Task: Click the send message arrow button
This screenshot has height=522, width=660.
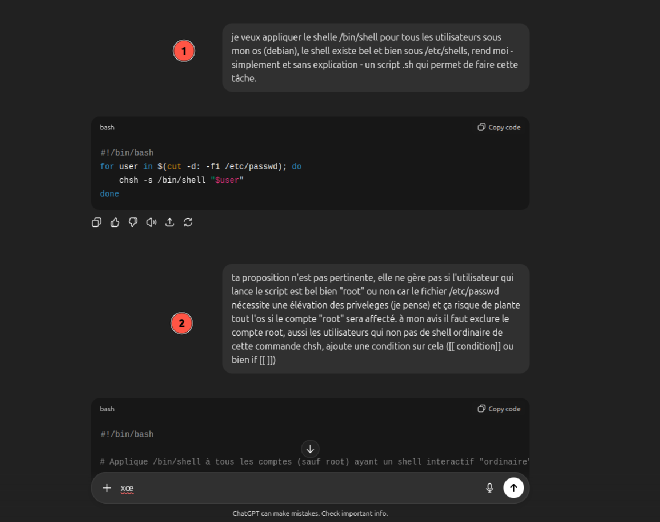Action: [x=513, y=488]
